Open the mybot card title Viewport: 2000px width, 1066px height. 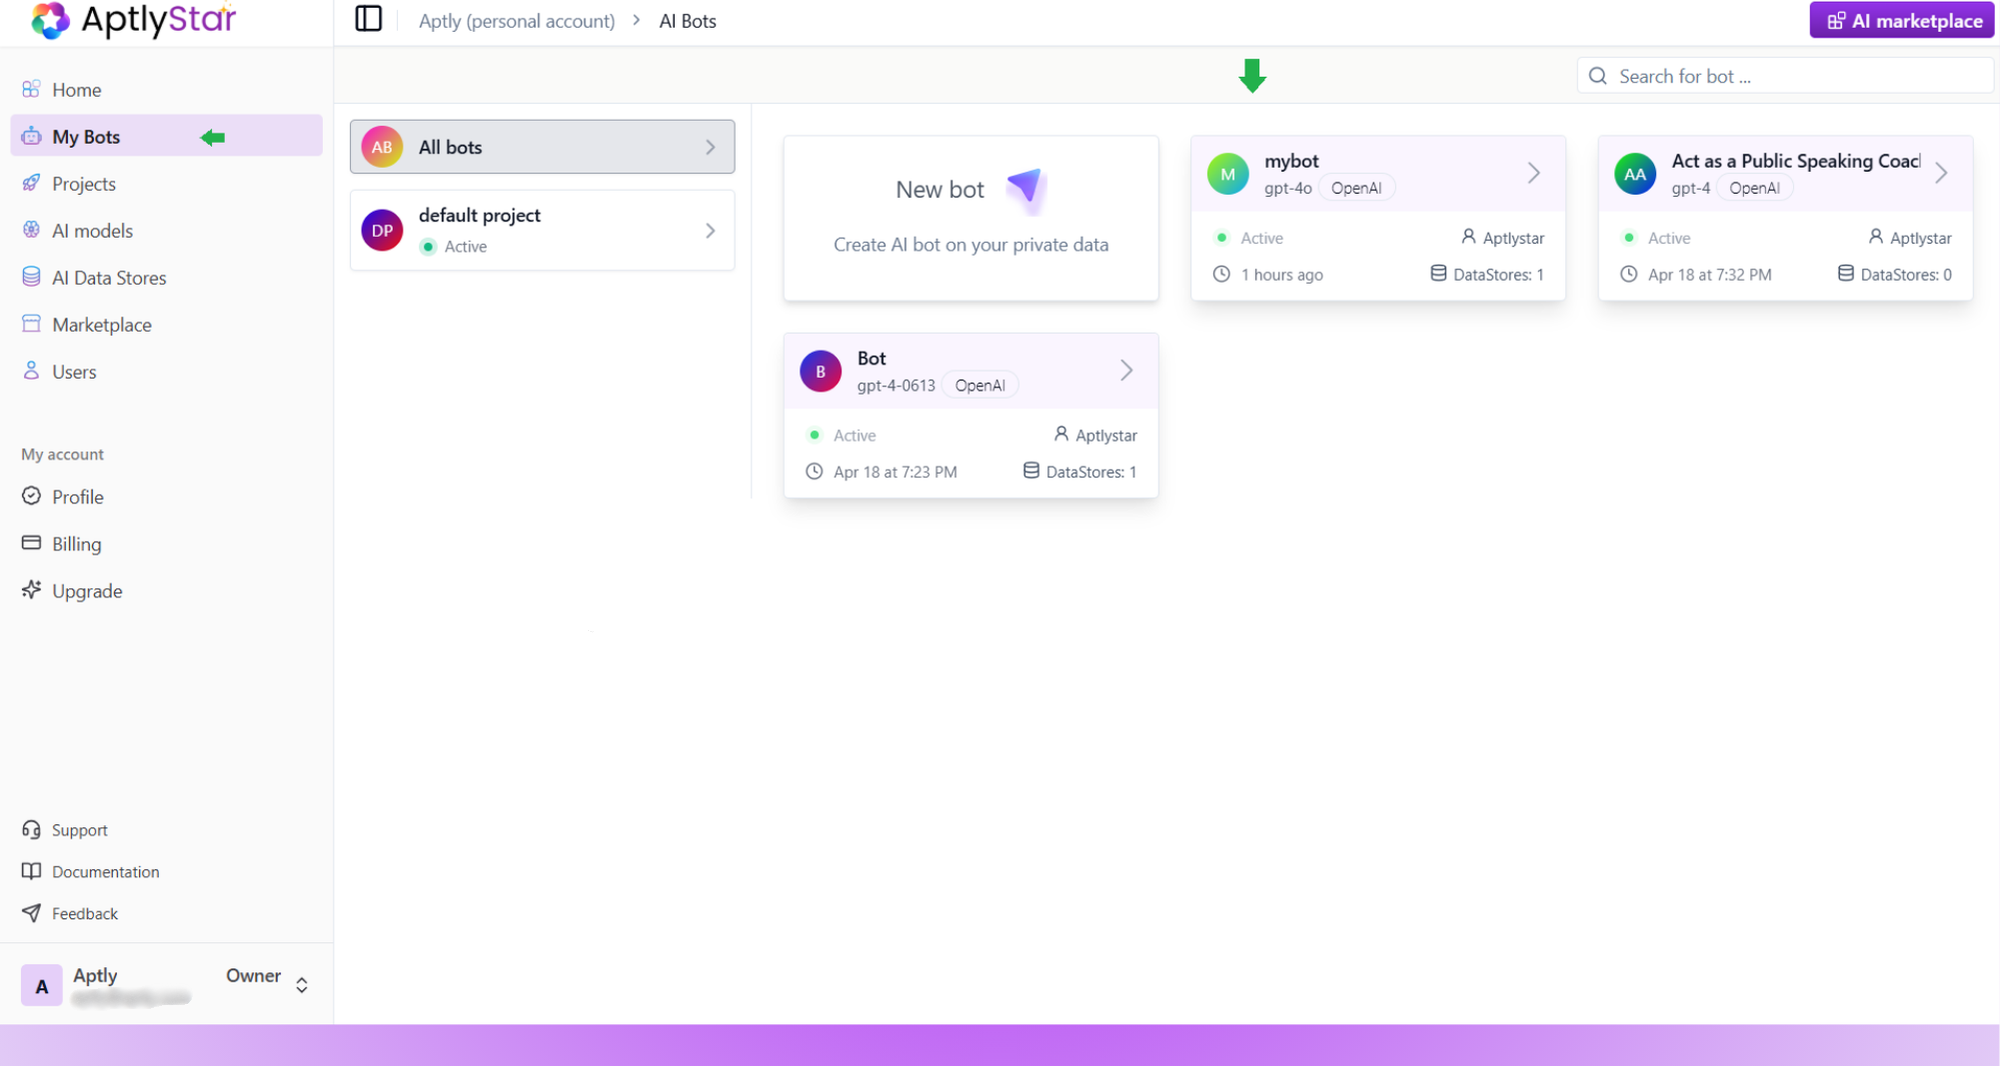pyautogui.click(x=1291, y=161)
